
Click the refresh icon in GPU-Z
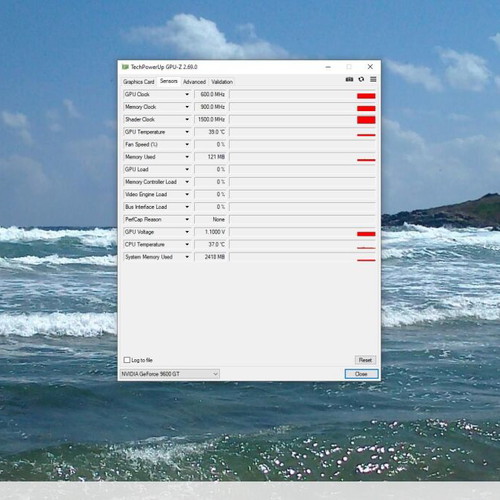tap(361, 79)
